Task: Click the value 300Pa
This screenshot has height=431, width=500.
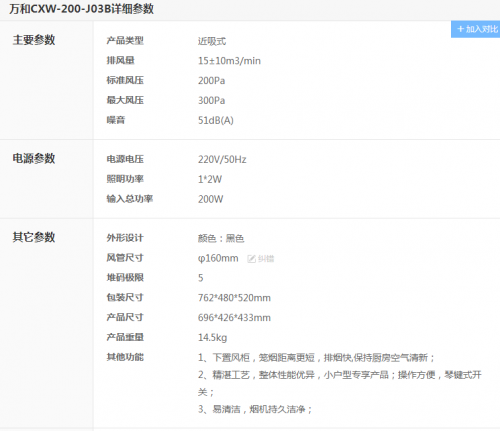Action: pos(211,100)
